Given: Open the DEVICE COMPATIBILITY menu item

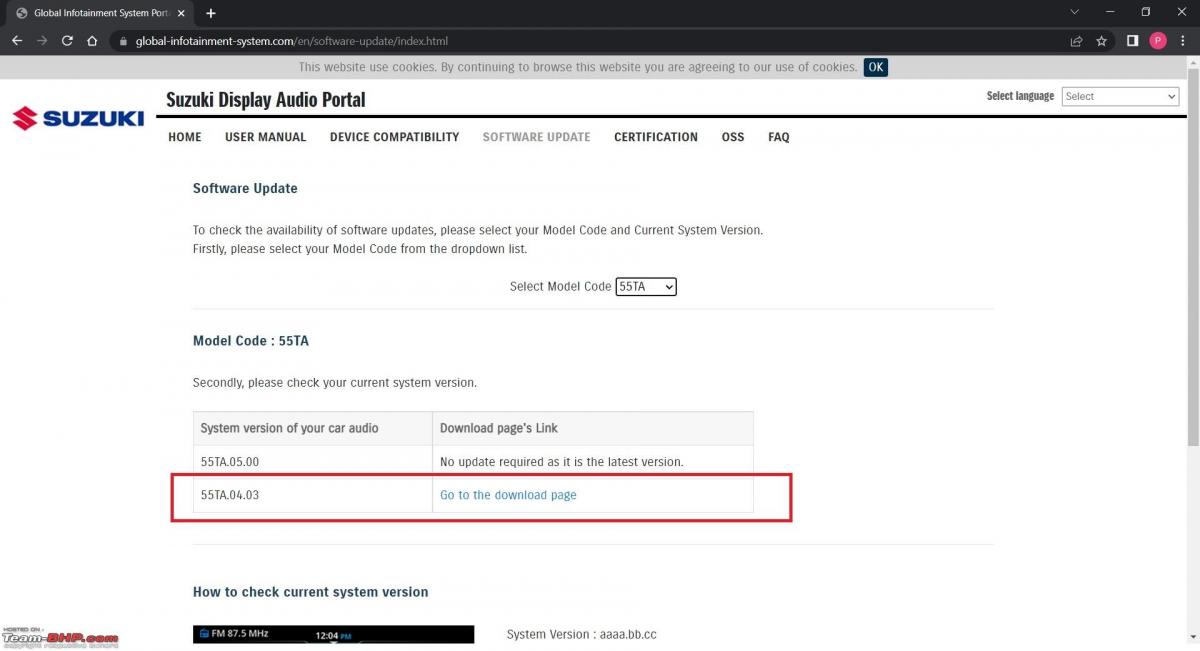Looking at the screenshot, I should tap(395, 137).
